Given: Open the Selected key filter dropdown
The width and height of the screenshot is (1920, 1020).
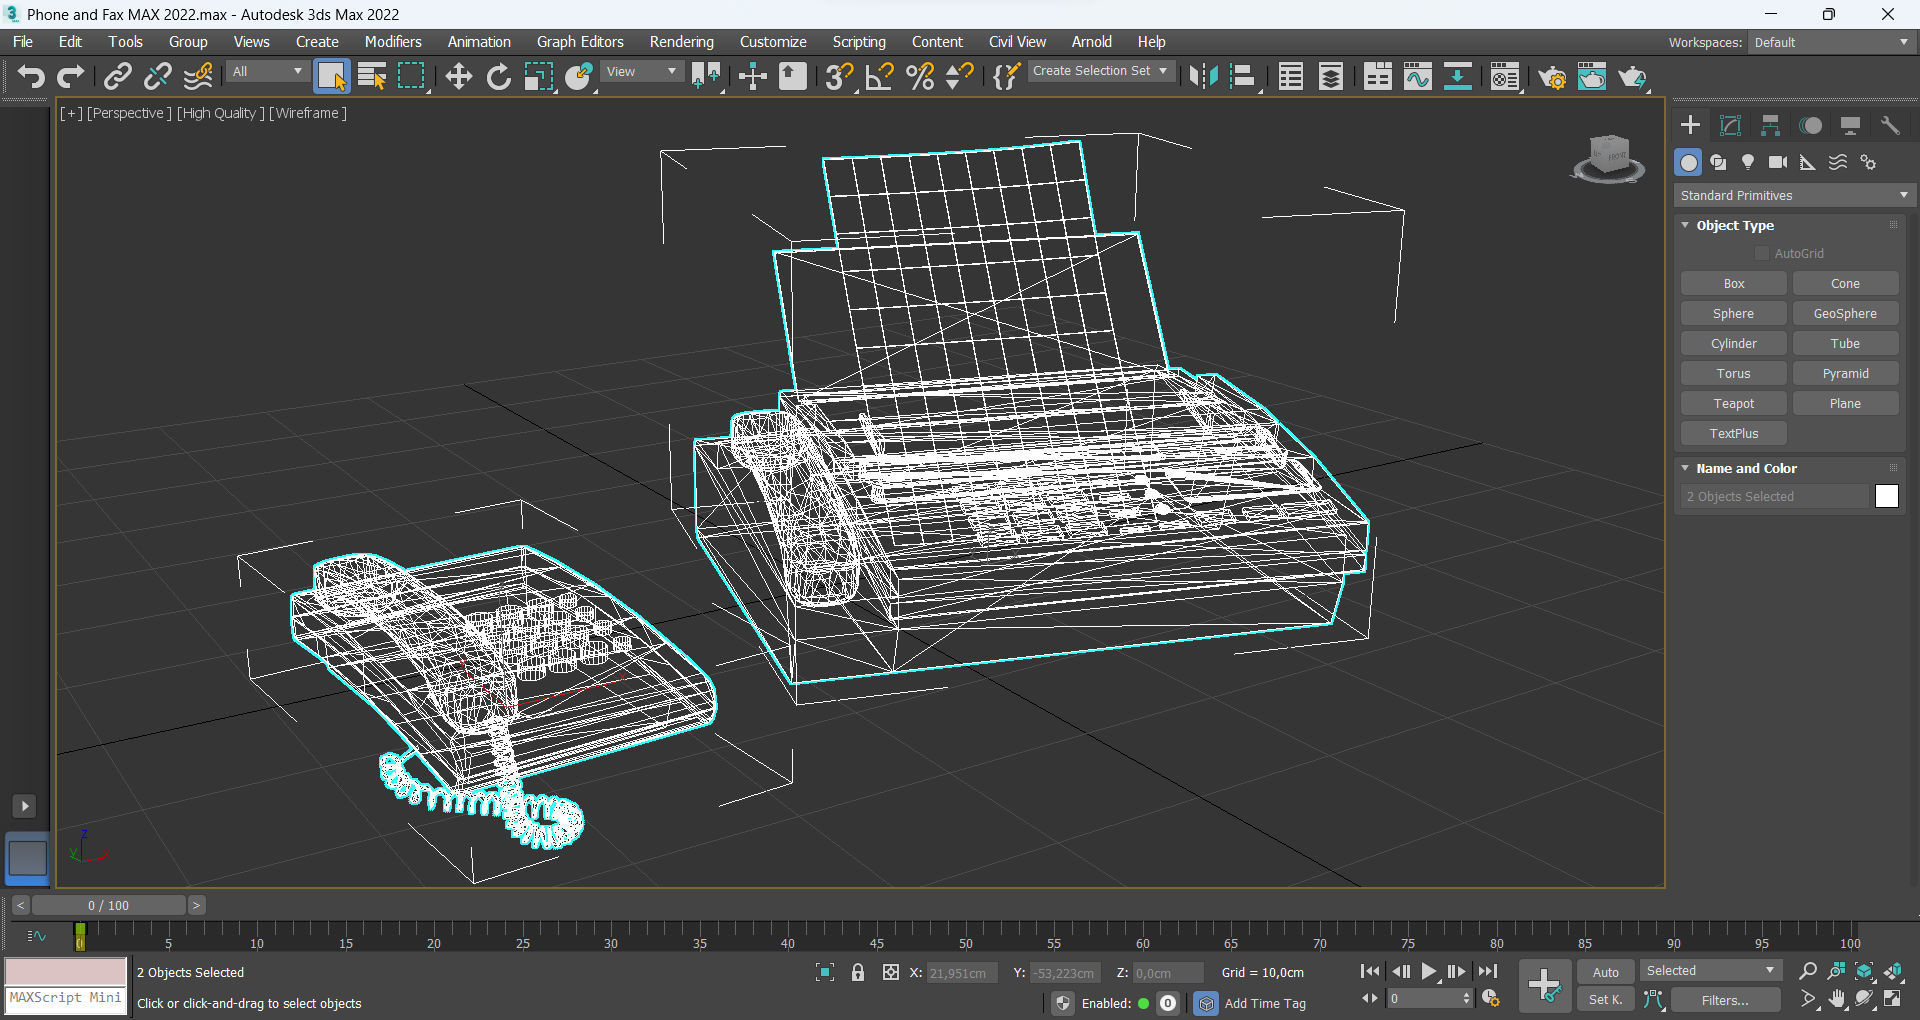Looking at the screenshot, I should pos(1710,970).
